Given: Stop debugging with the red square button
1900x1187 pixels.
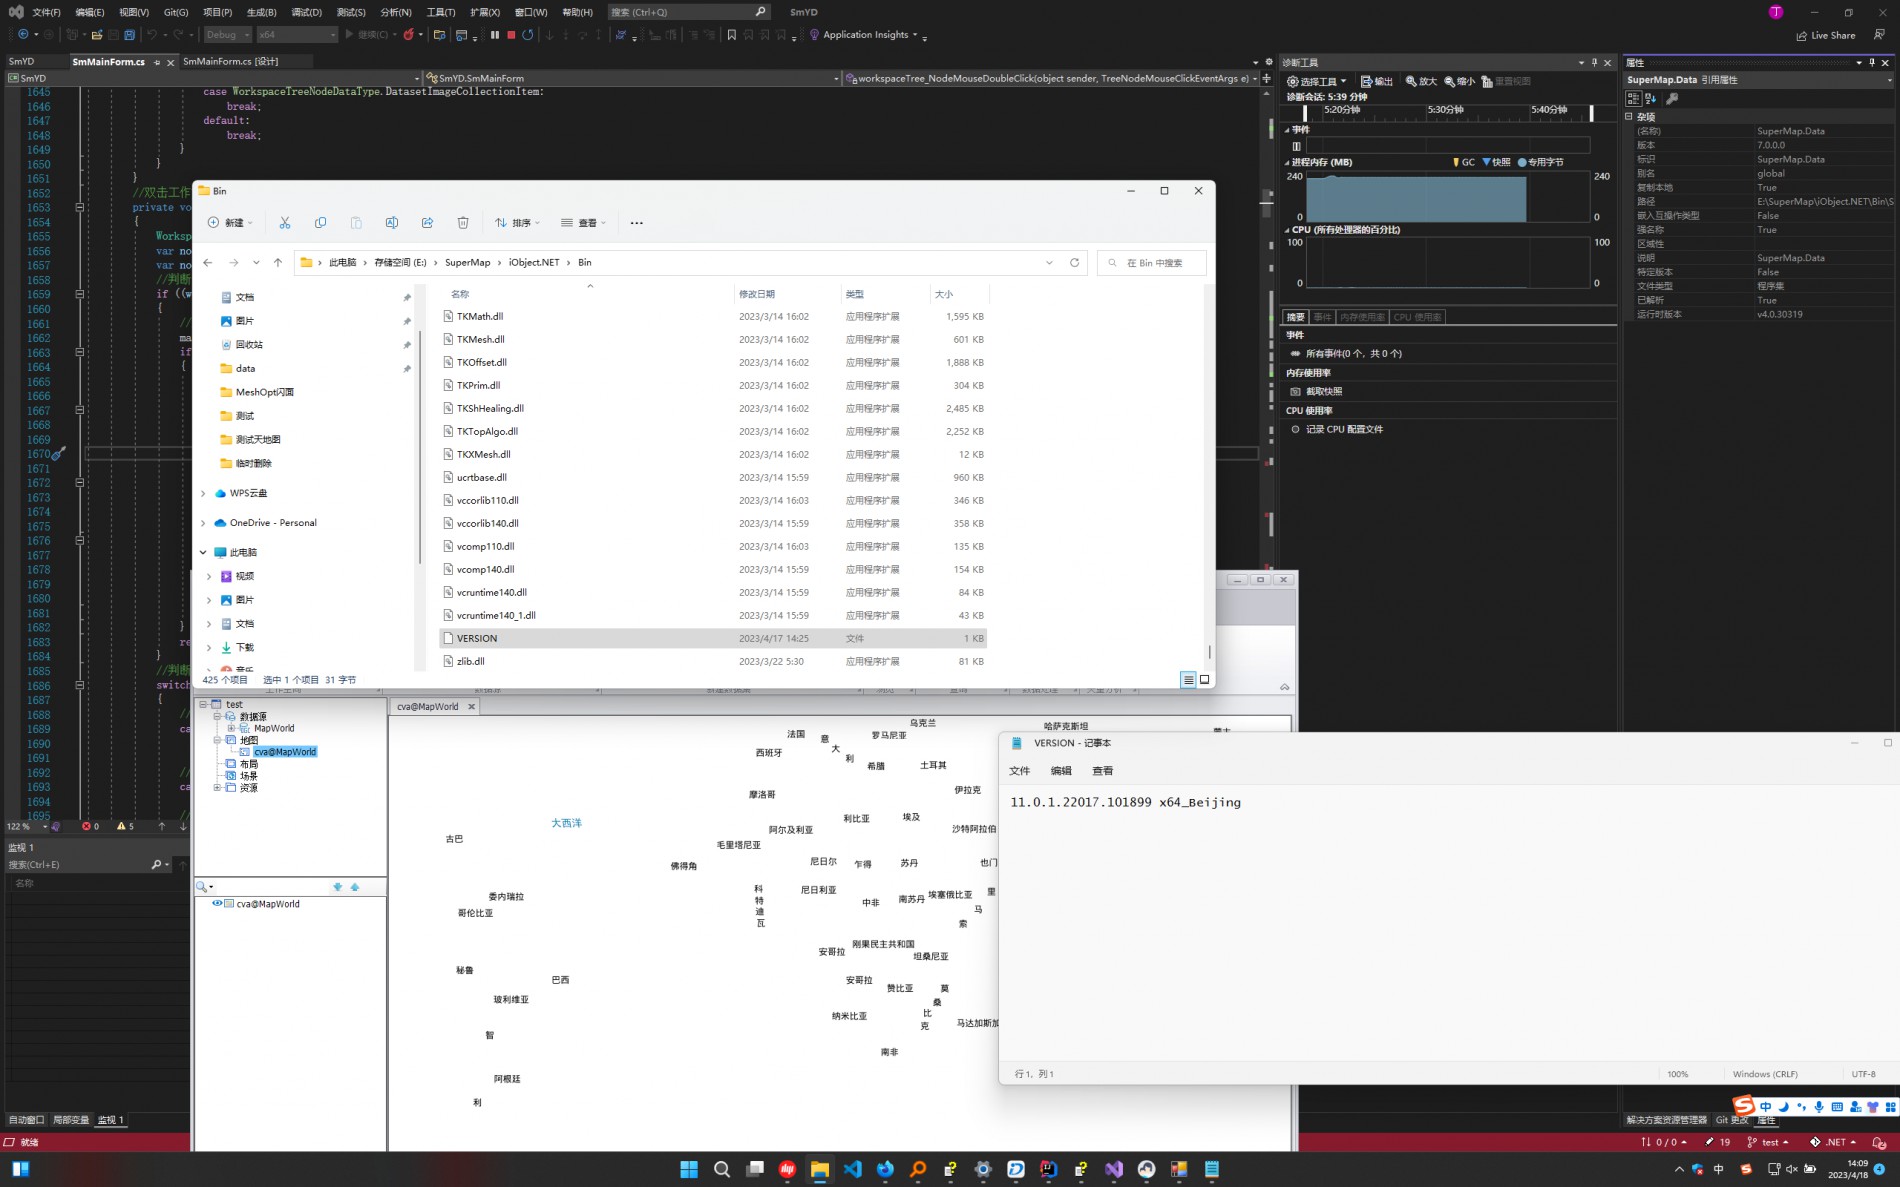Looking at the screenshot, I should [x=511, y=35].
